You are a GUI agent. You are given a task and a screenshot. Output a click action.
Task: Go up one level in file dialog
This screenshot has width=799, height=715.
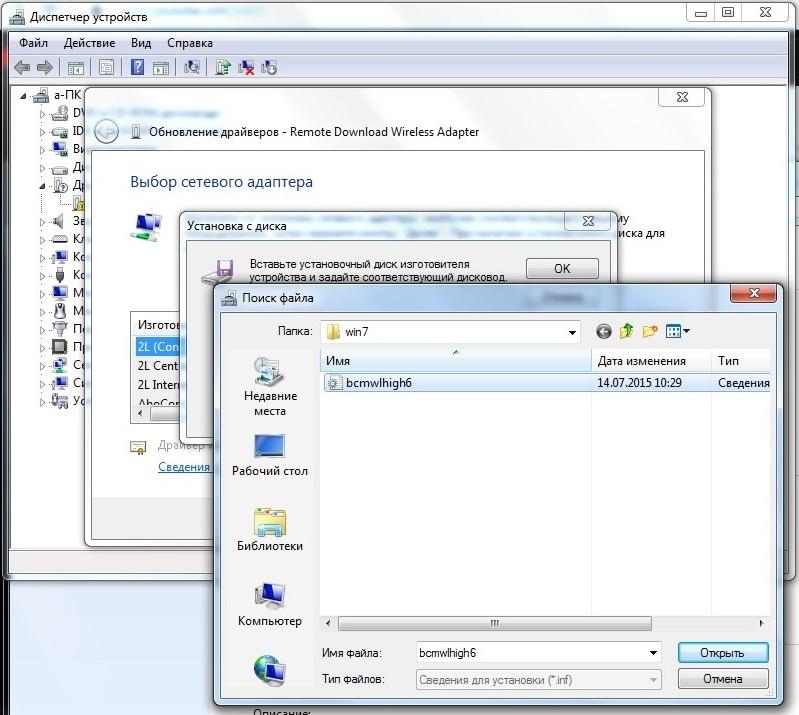pos(627,331)
